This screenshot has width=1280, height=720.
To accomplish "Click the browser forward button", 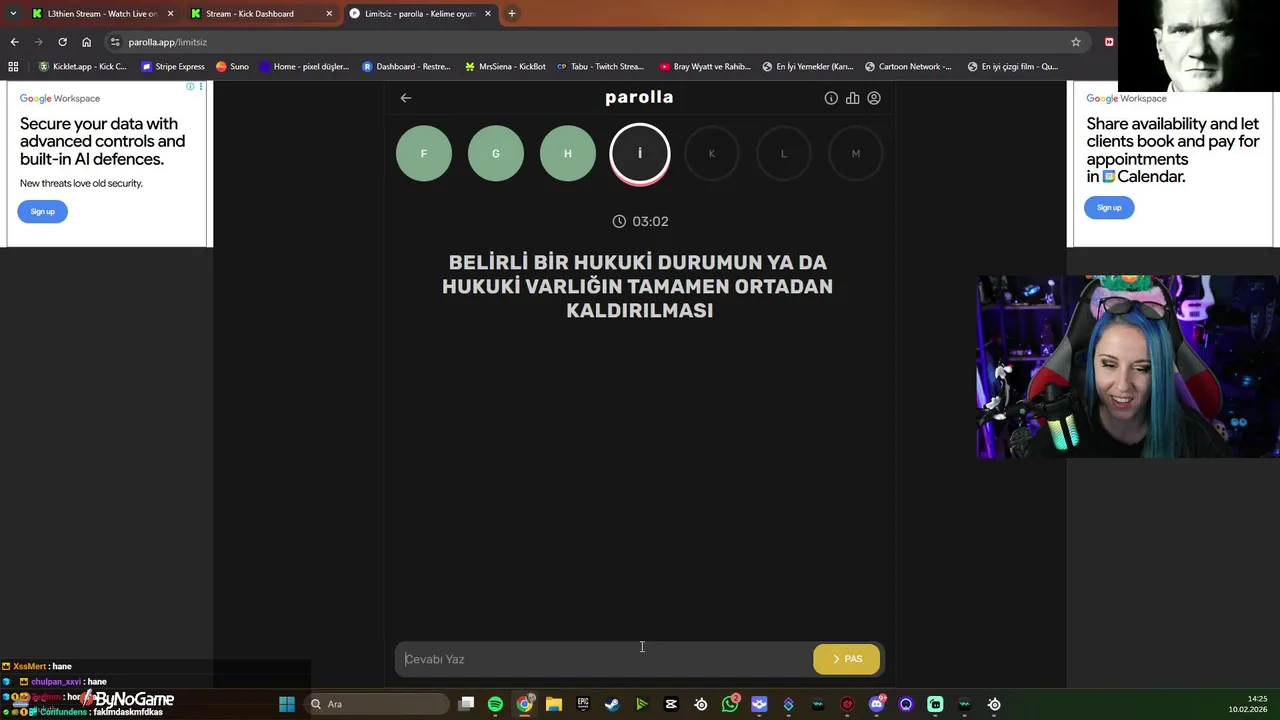I will (x=38, y=42).
